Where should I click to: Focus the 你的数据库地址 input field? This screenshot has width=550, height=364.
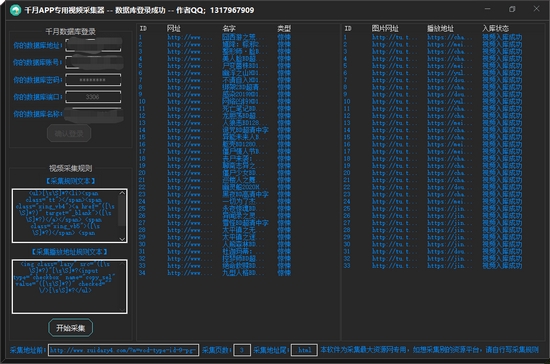pyautogui.click(x=93, y=46)
